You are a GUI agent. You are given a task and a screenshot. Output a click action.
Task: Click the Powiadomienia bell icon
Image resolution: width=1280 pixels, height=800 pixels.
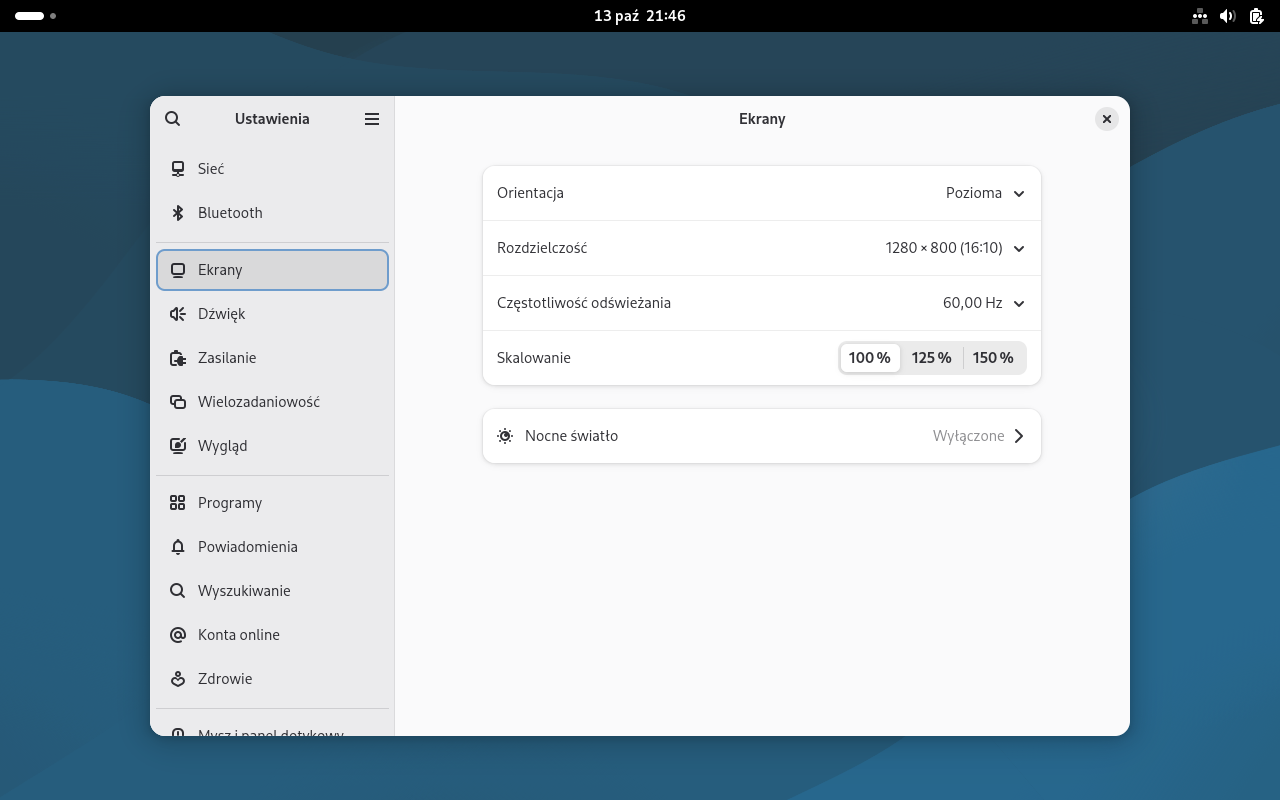178,547
